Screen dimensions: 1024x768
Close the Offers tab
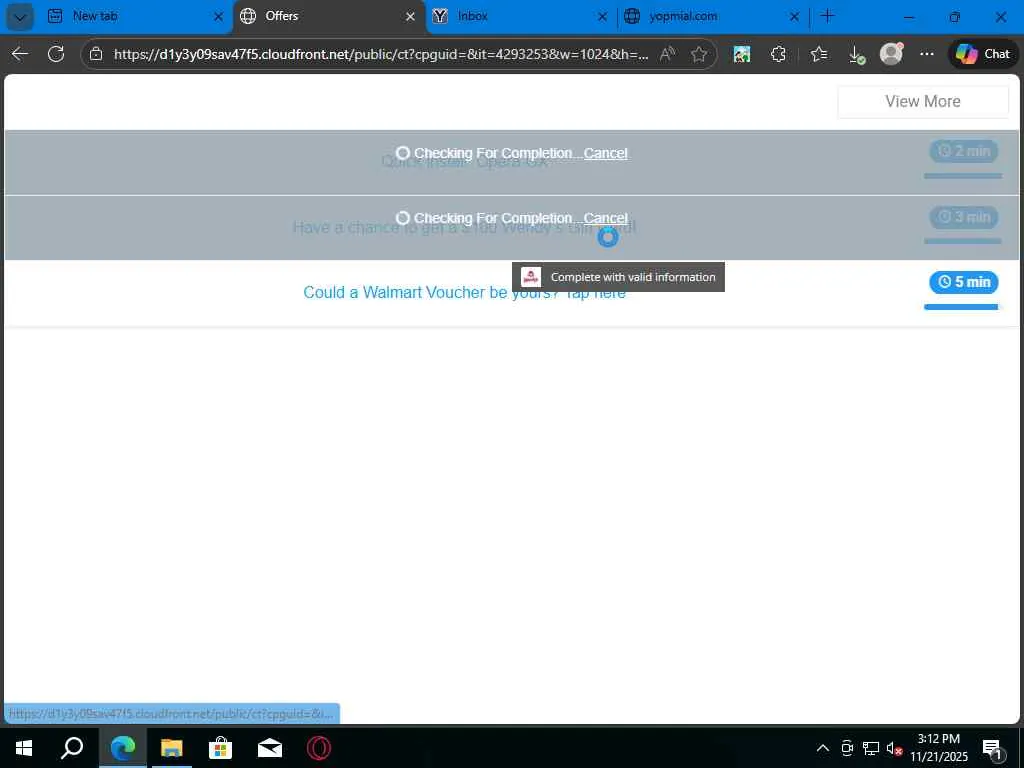(410, 17)
